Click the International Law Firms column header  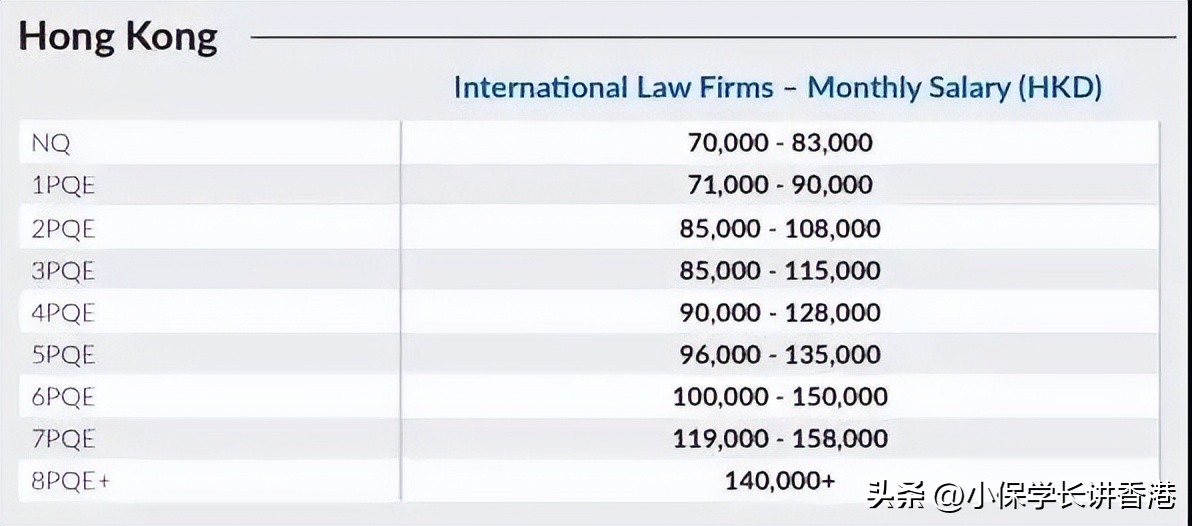778,88
